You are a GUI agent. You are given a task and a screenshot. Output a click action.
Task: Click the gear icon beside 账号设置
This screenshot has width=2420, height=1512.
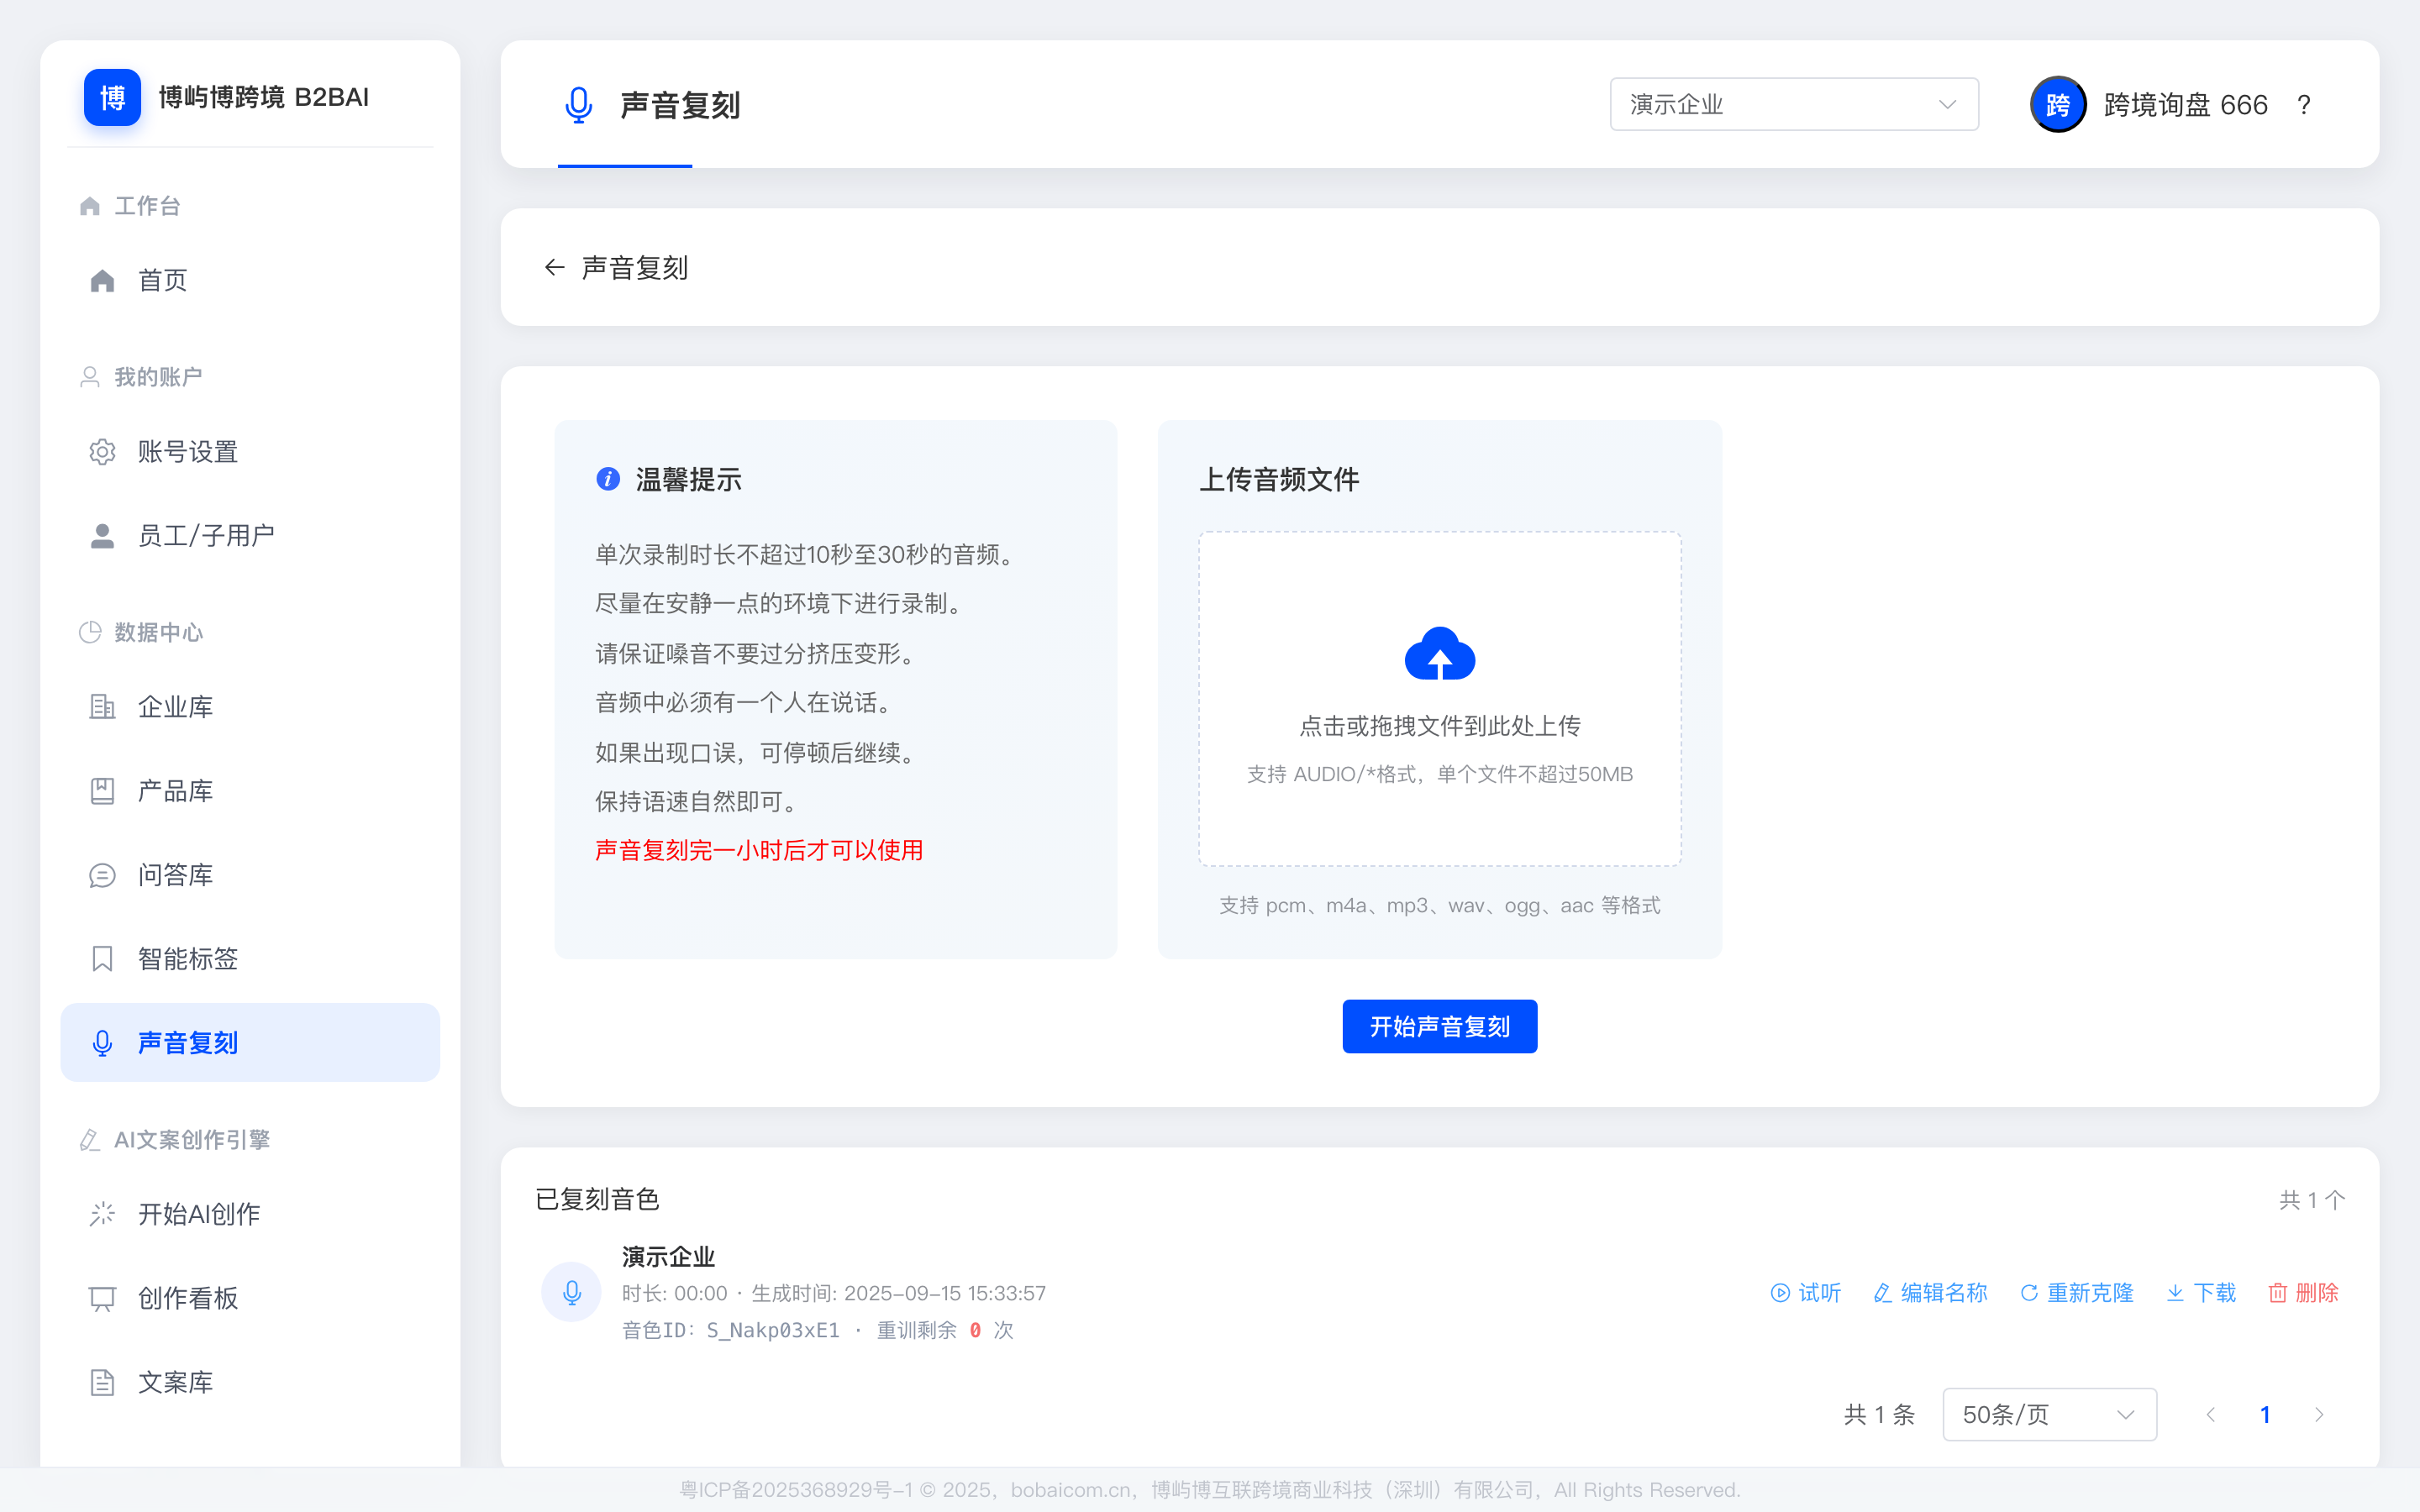tap(102, 452)
